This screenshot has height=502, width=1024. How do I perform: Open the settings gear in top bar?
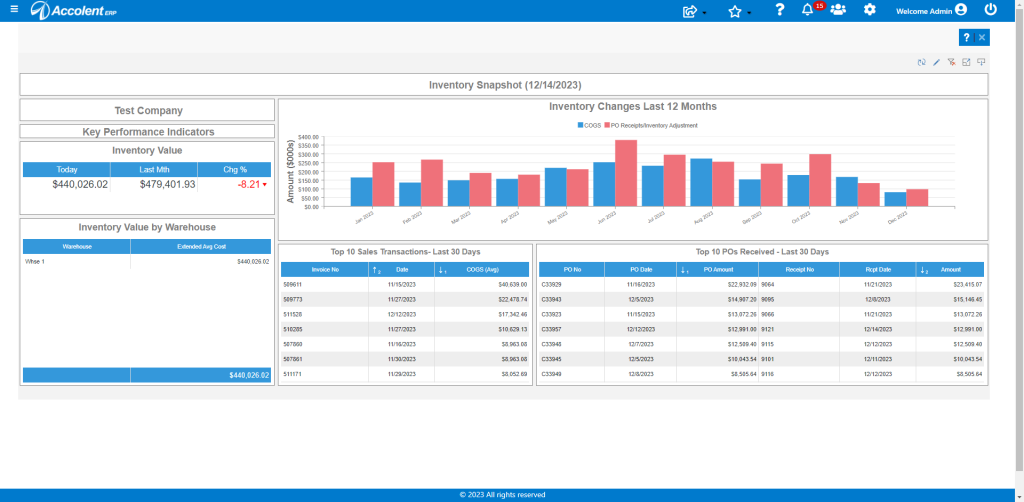tap(869, 10)
